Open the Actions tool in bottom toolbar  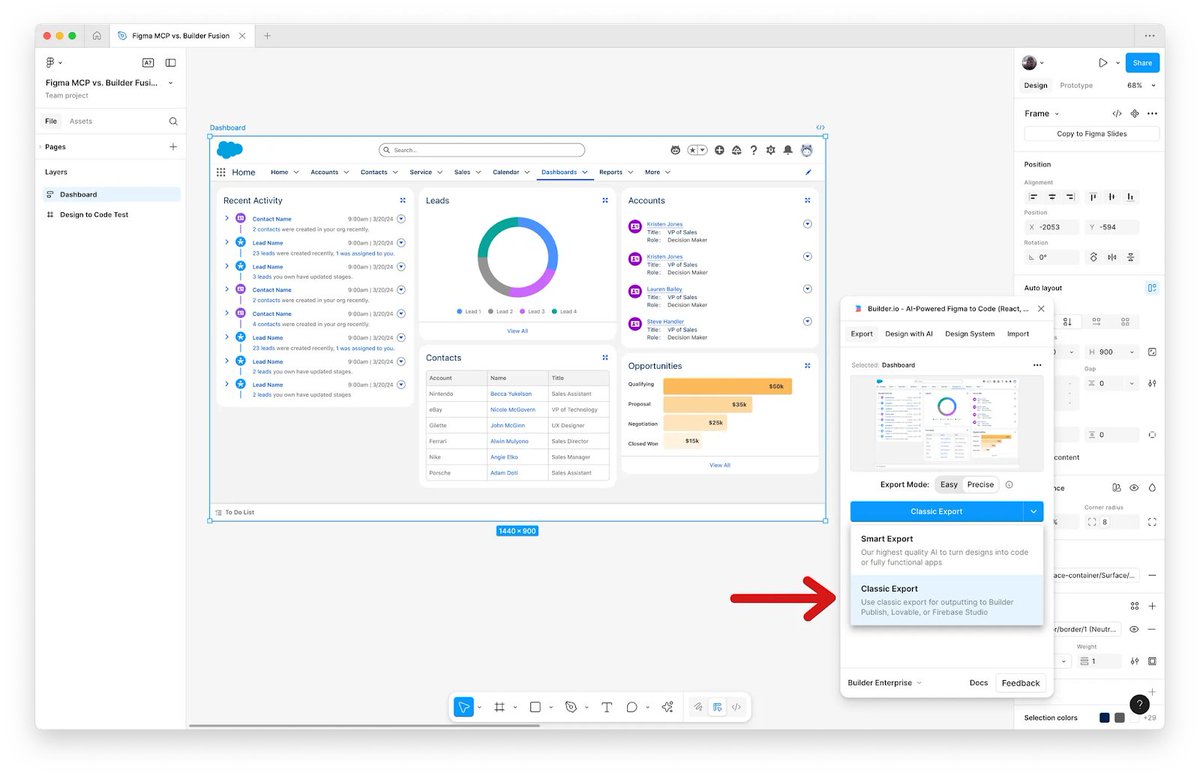point(667,707)
